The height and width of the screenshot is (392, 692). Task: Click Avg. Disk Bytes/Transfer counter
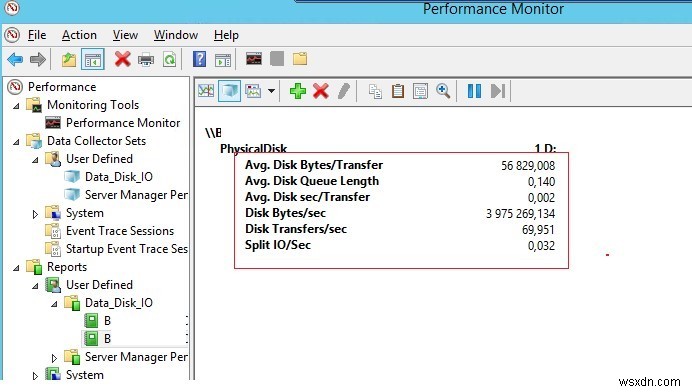314,165
